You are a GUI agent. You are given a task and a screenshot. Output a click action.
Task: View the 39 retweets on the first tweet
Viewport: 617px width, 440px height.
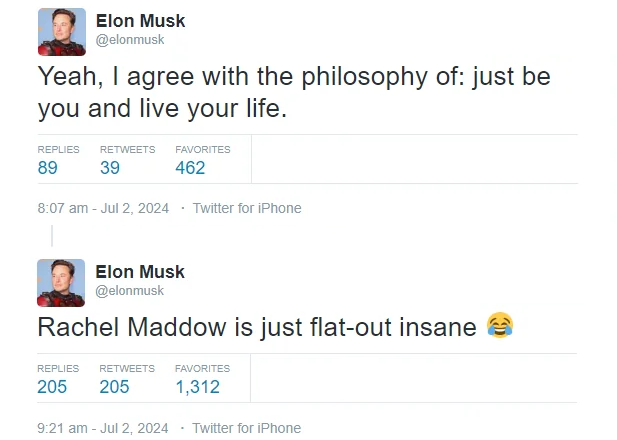pyautogui.click(x=110, y=168)
